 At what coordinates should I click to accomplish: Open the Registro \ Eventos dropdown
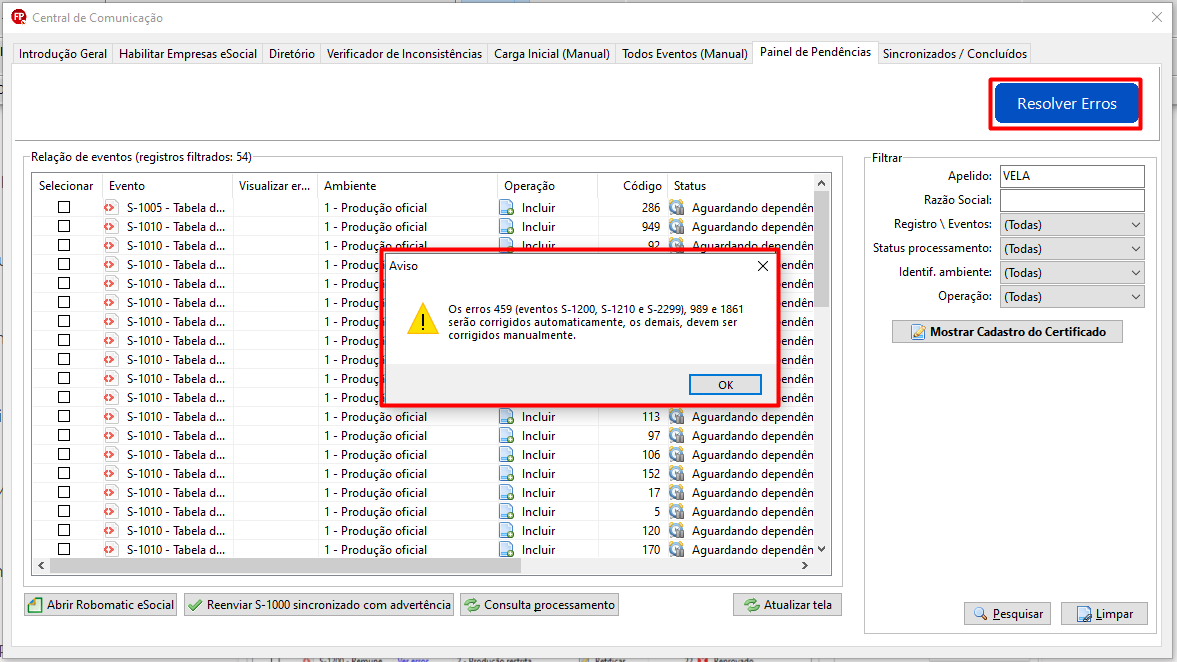coord(1072,224)
